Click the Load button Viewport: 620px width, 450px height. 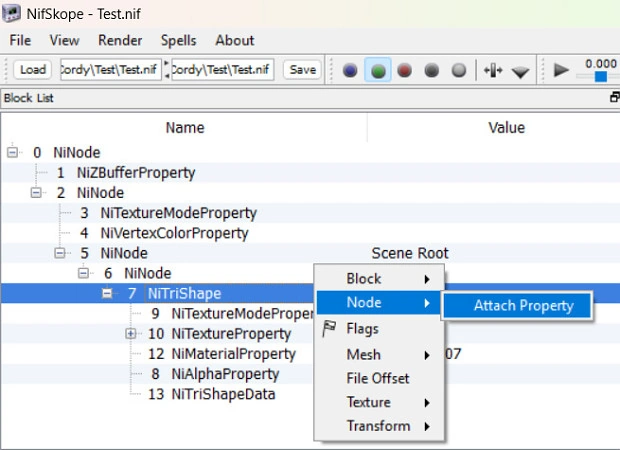[33, 70]
